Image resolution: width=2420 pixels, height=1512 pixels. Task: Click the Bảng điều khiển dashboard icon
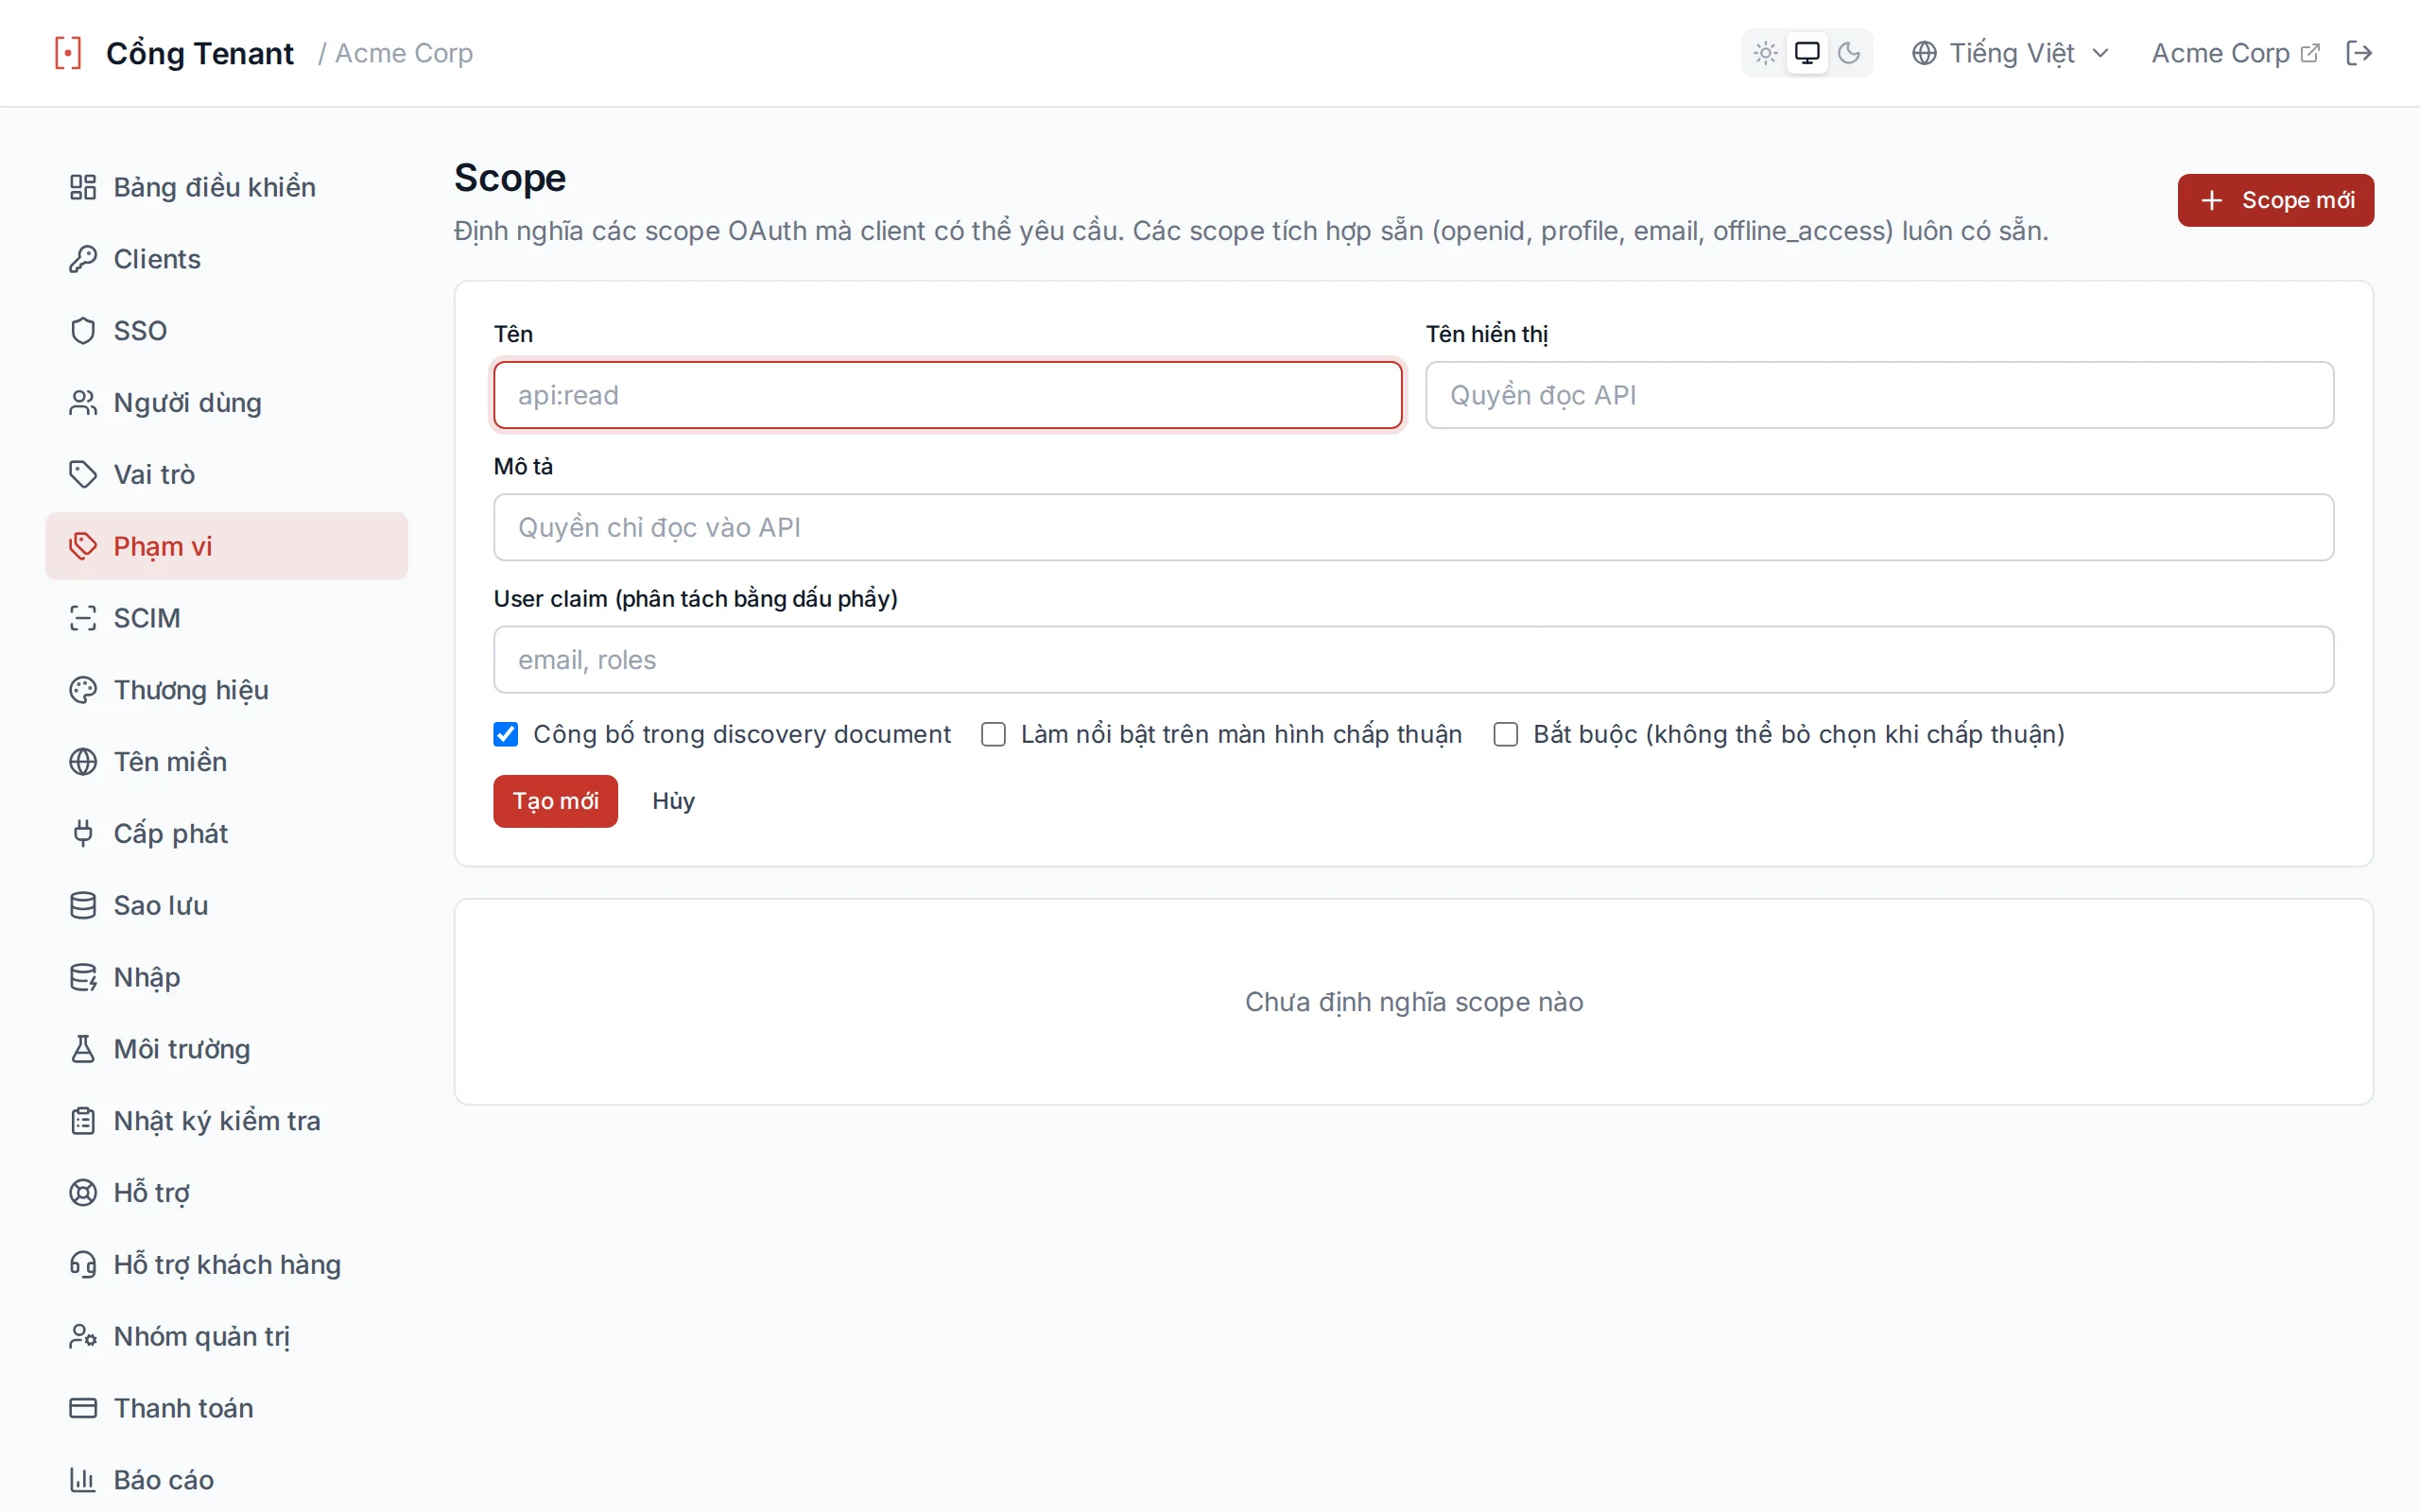pos(83,187)
